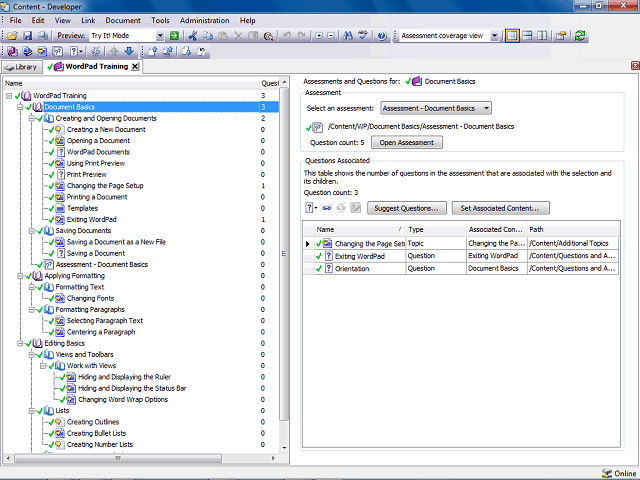Screen dimensions: 640x480
Task: Click the Open Assessment button
Action: pyautogui.click(x=407, y=142)
